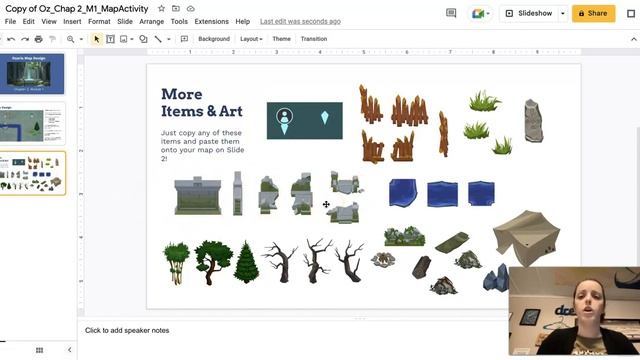Open the File menu

pos(10,22)
